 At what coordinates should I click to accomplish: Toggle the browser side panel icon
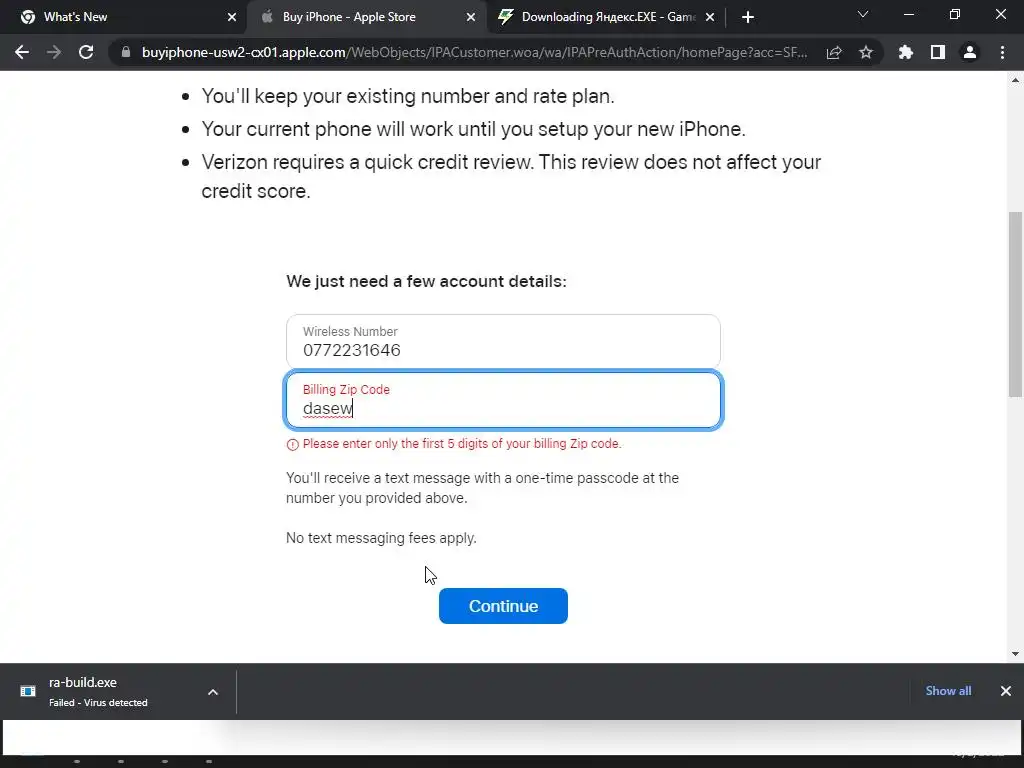click(938, 52)
